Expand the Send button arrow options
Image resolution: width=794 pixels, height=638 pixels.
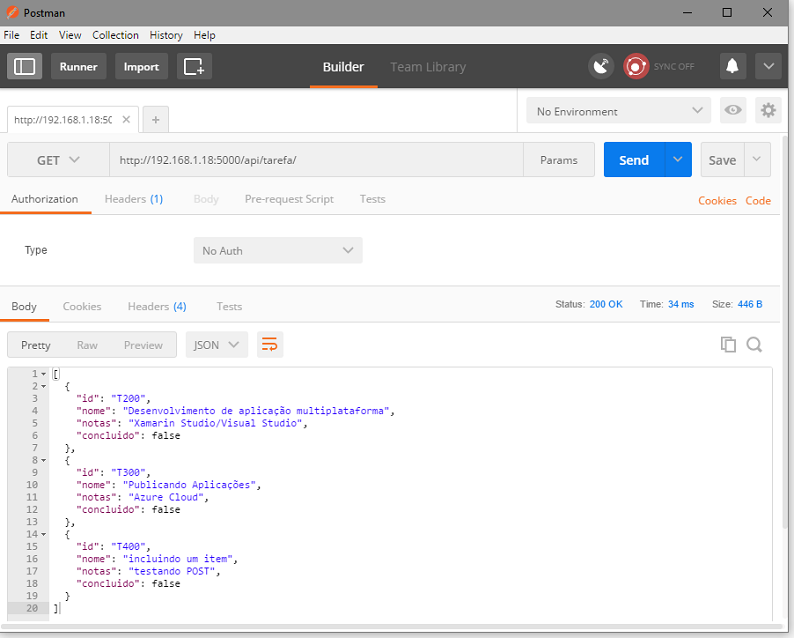click(x=678, y=160)
